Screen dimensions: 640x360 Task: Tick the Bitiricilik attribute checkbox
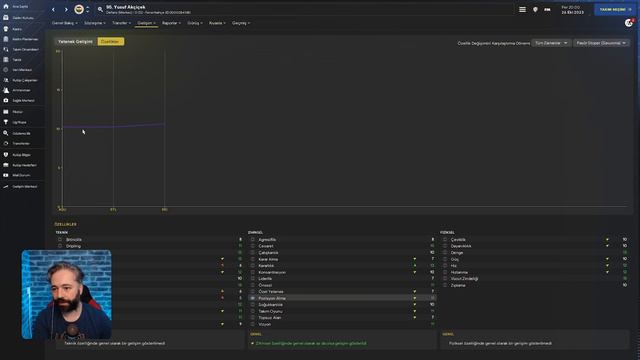coord(60,240)
